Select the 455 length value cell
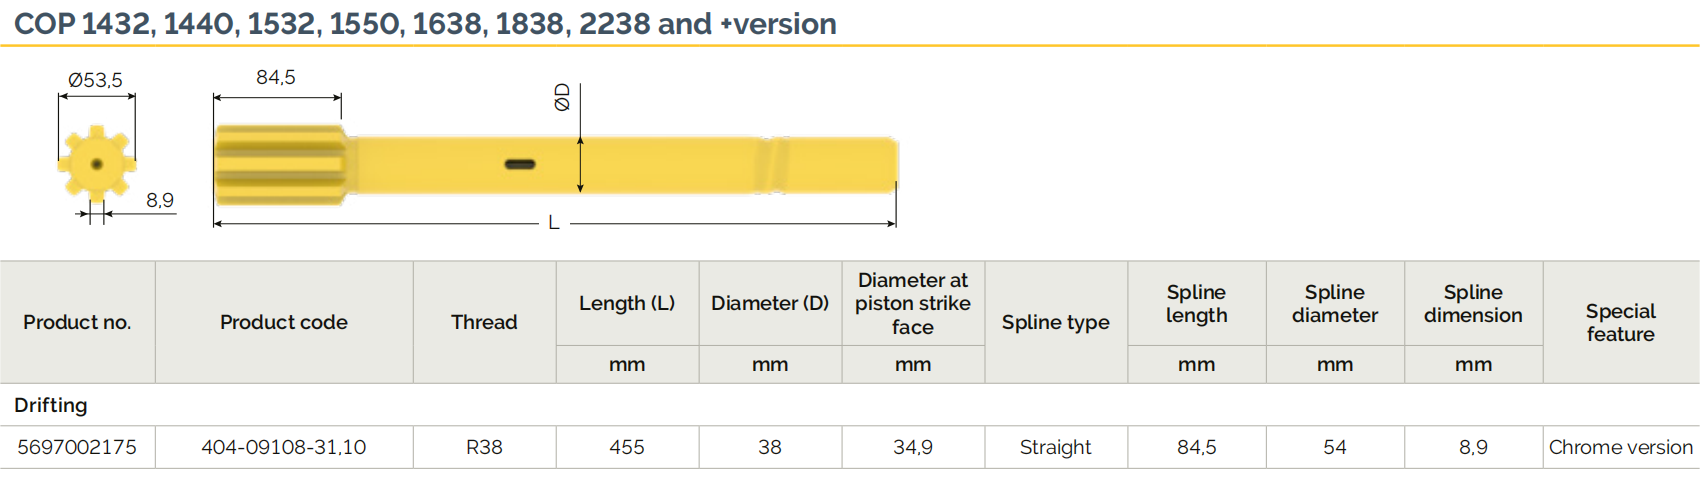 coord(627,447)
